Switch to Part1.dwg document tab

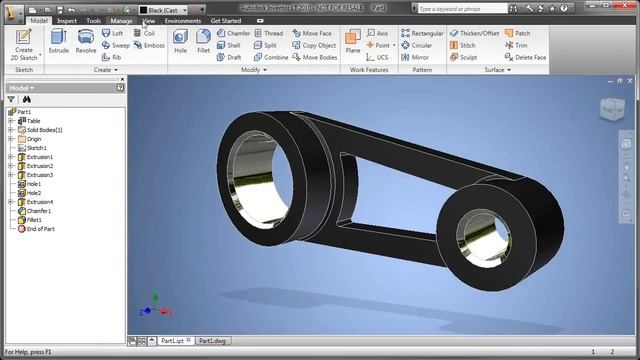pyautogui.click(x=212, y=341)
